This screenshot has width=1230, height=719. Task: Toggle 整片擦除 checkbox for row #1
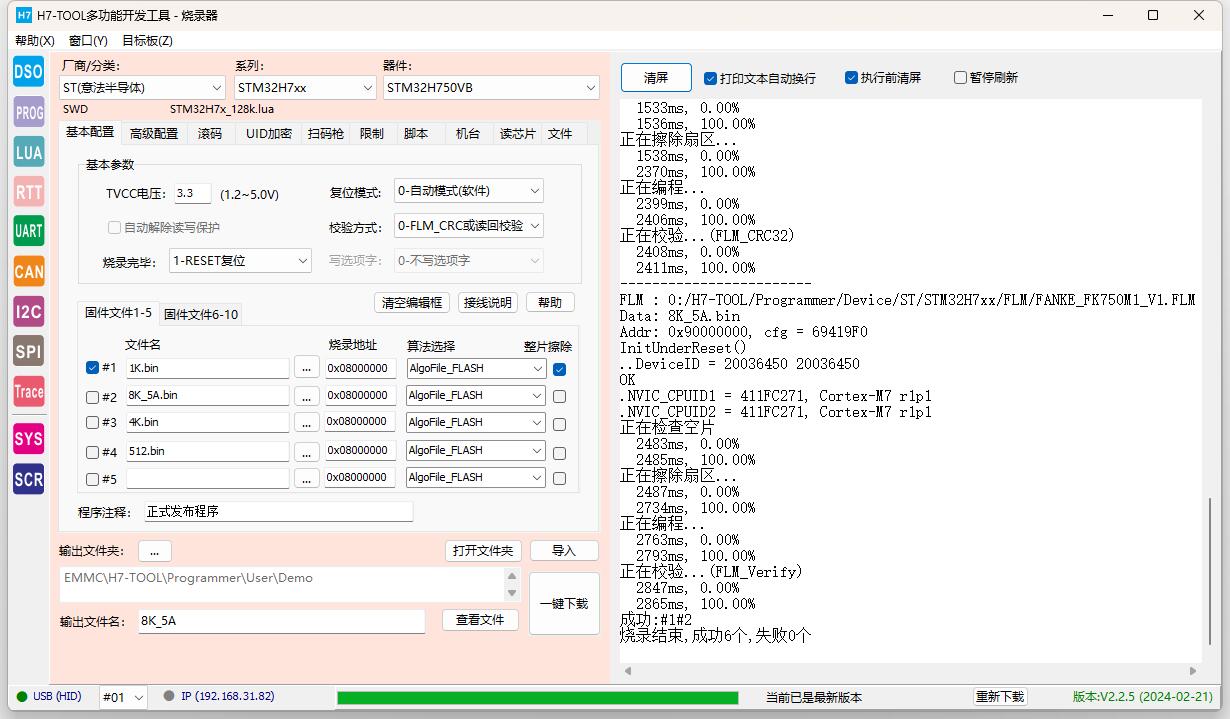coord(559,369)
